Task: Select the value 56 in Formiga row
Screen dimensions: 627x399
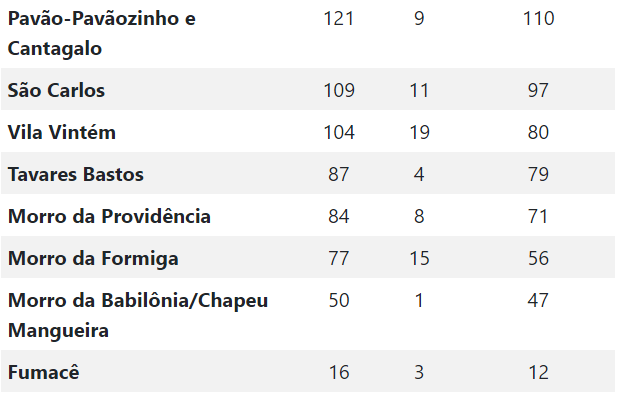Action: click(538, 259)
